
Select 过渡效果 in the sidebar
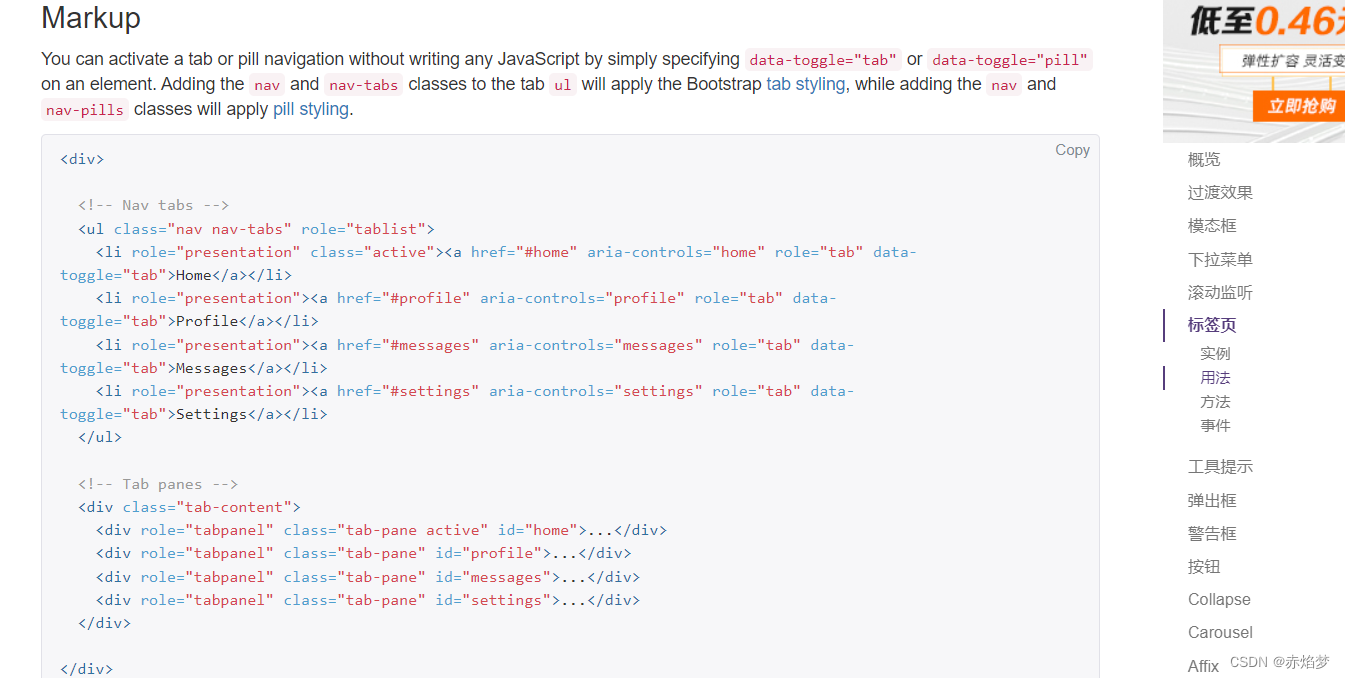click(x=1220, y=193)
